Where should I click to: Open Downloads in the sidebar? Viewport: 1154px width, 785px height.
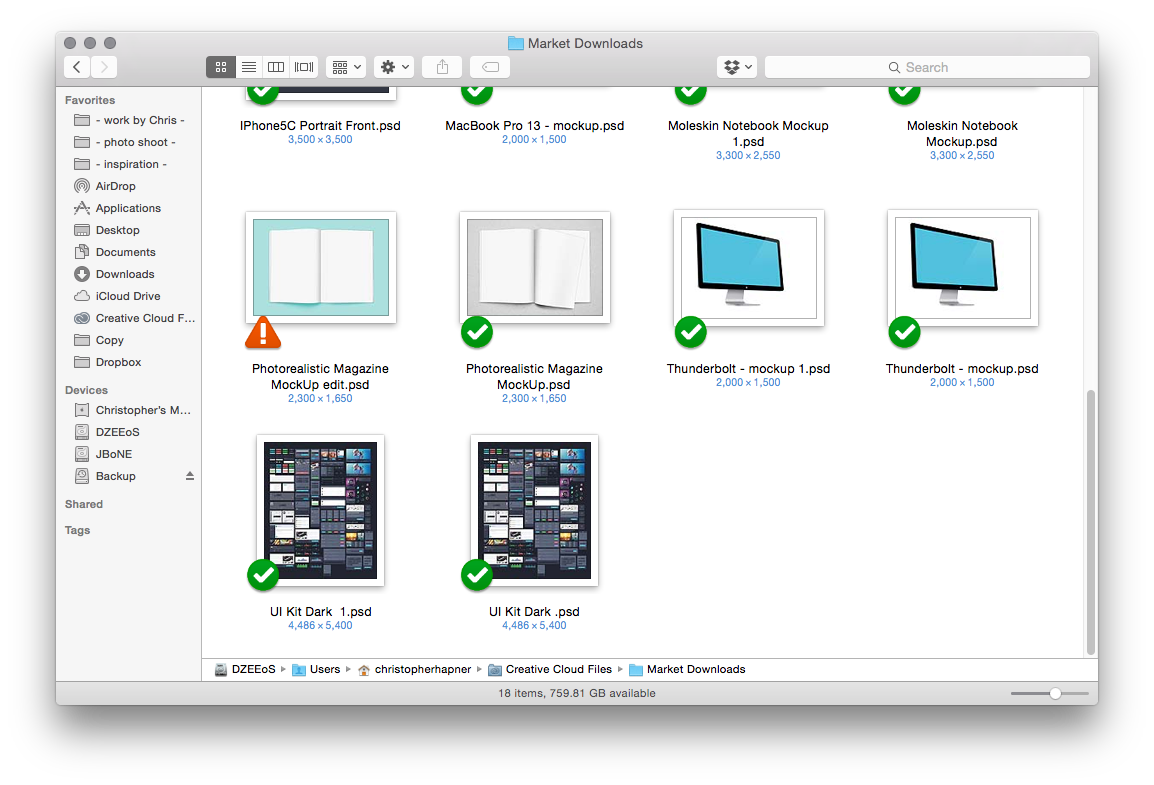coord(129,274)
